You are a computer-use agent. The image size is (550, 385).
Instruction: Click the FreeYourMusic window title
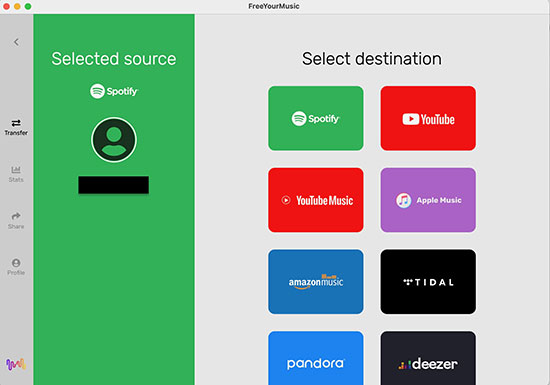click(274, 6)
